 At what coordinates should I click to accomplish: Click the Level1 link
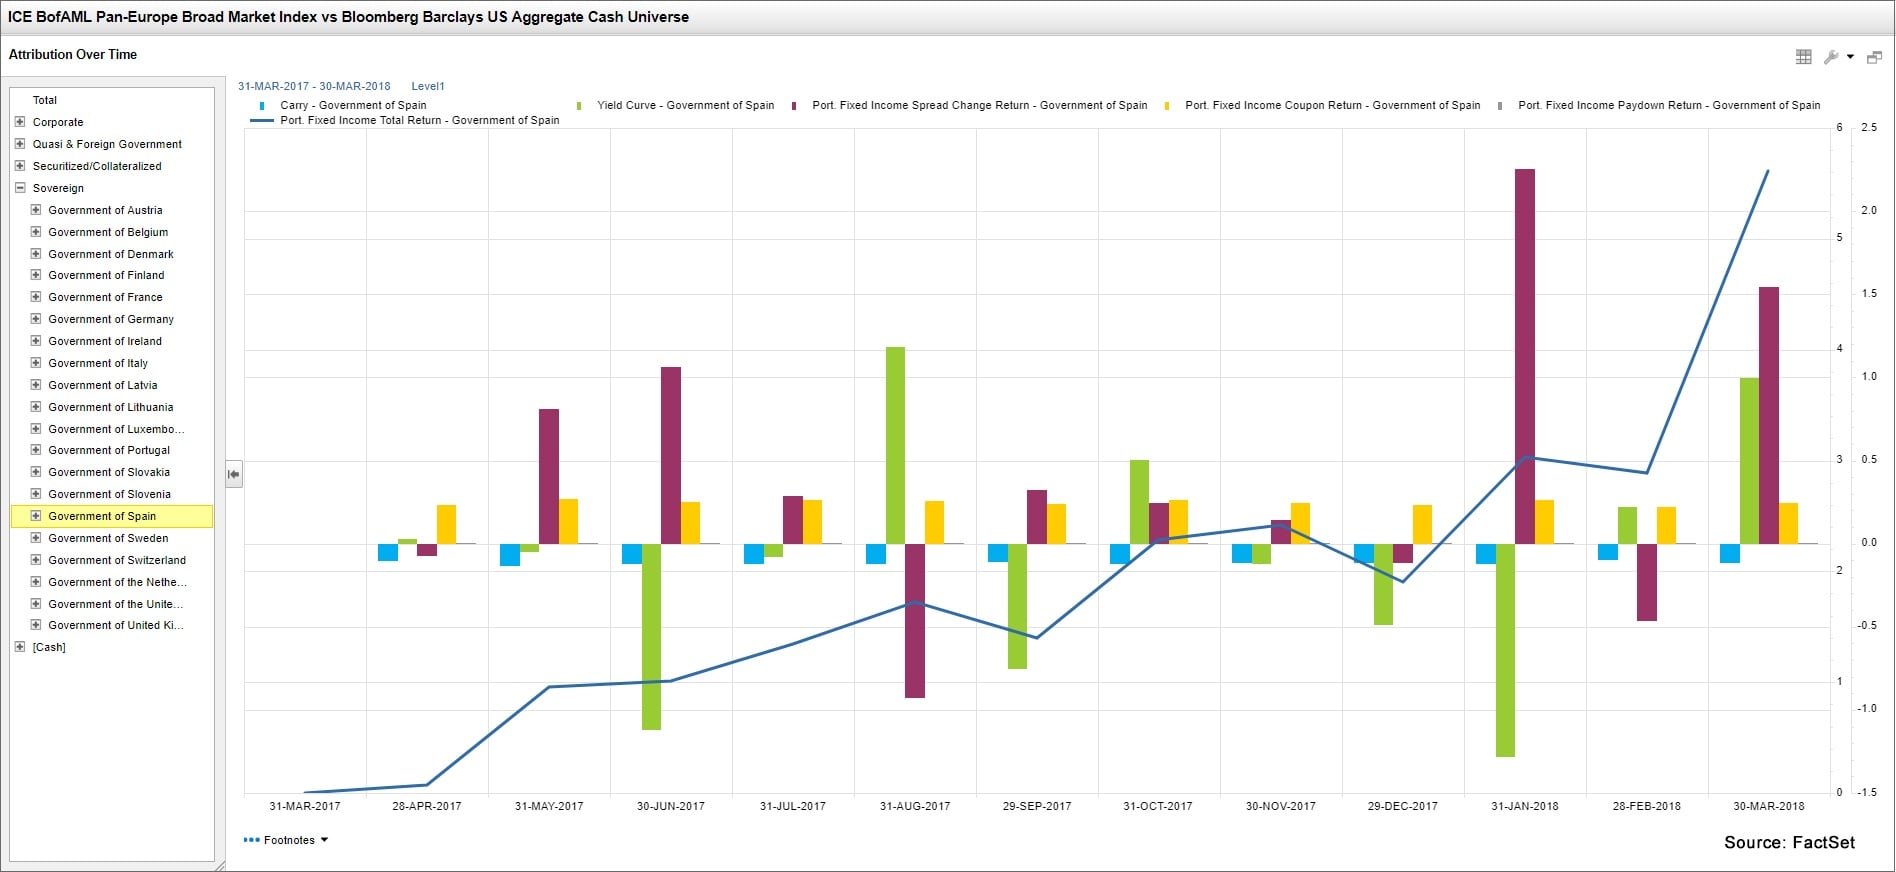pos(428,86)
